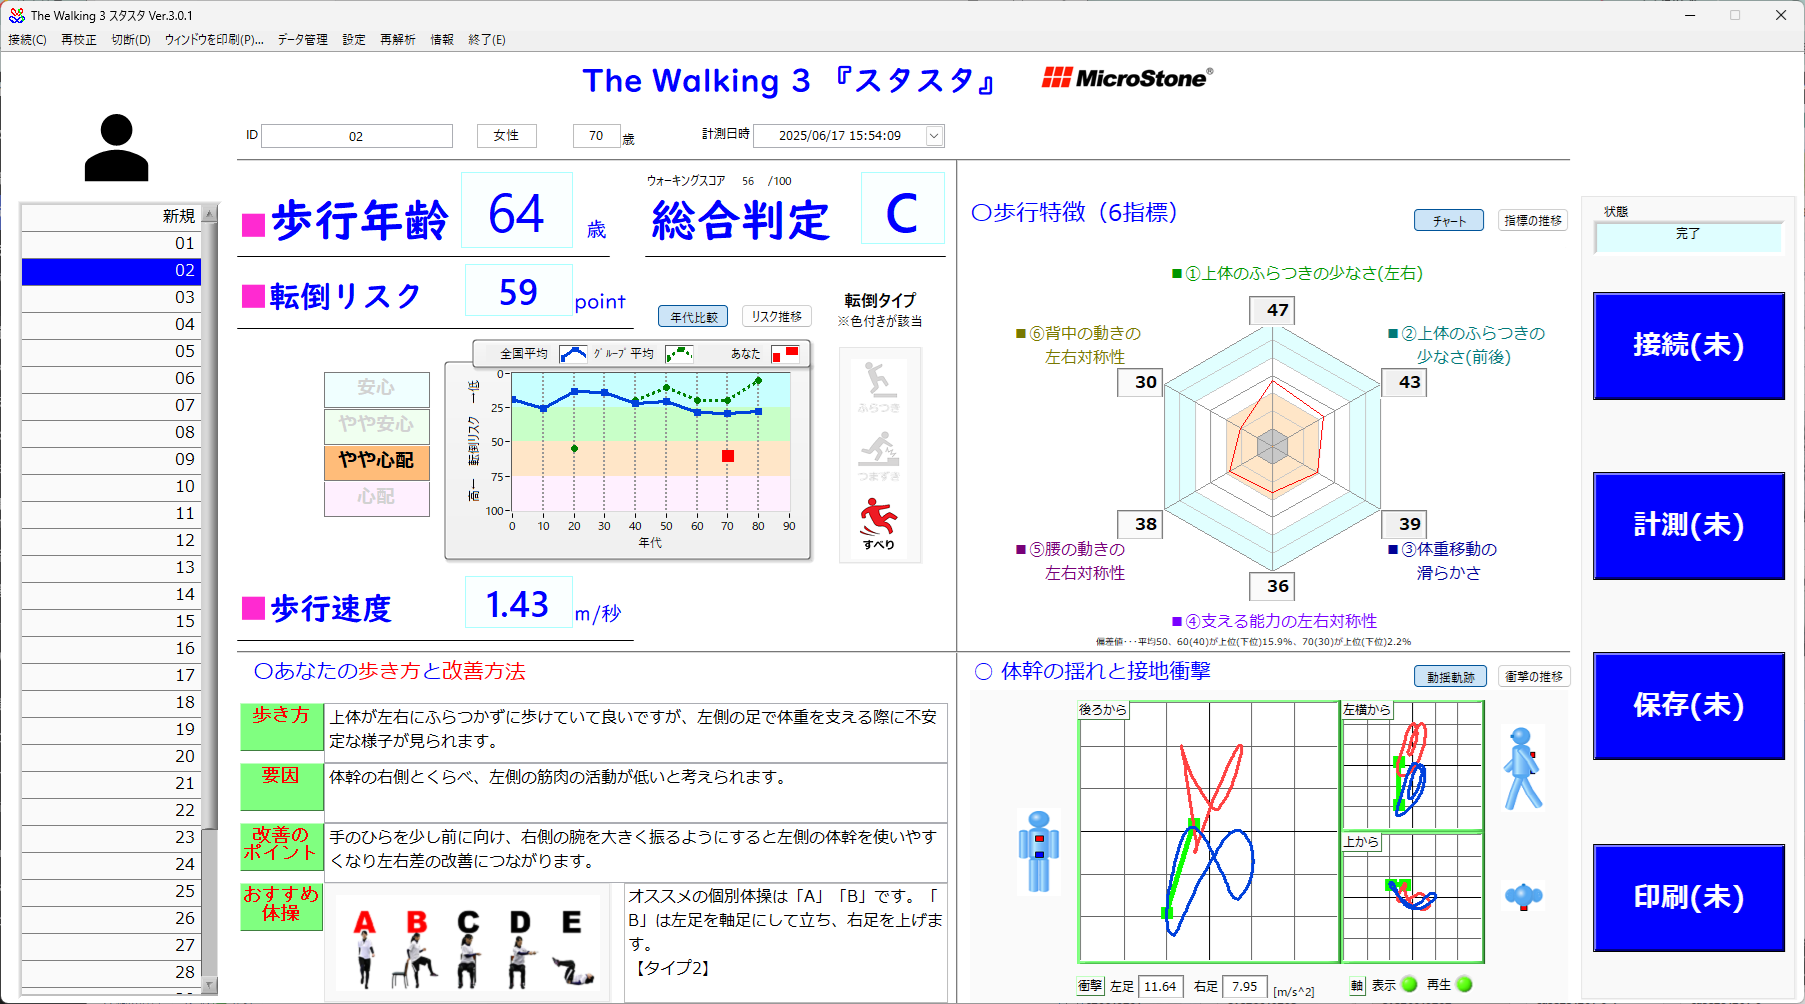
Task: Click the group average green dotted legend icon
Action: click(679, 354)
